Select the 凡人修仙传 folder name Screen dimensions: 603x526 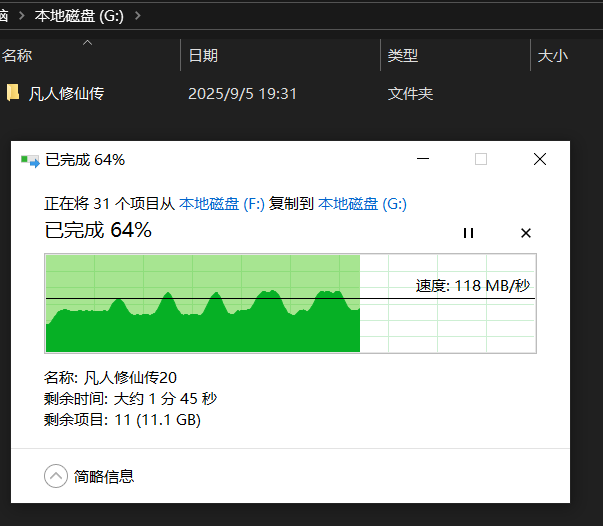(67, 94)
